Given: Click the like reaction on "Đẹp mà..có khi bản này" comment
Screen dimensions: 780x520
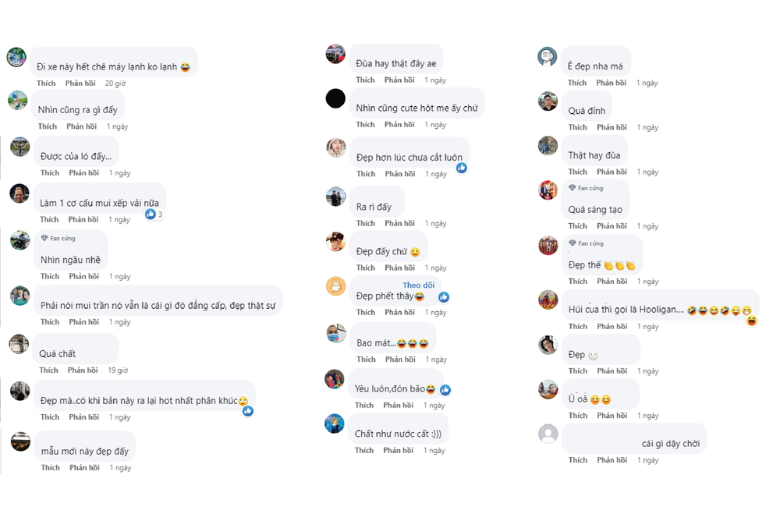Looking at the screenshot, I should point(248,411).
